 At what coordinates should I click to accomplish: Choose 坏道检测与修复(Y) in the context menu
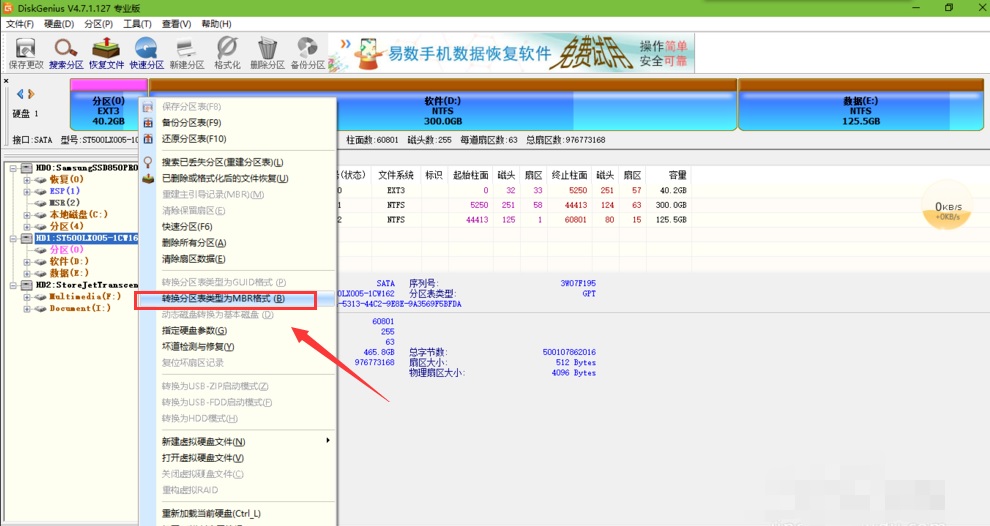(237, 347)
